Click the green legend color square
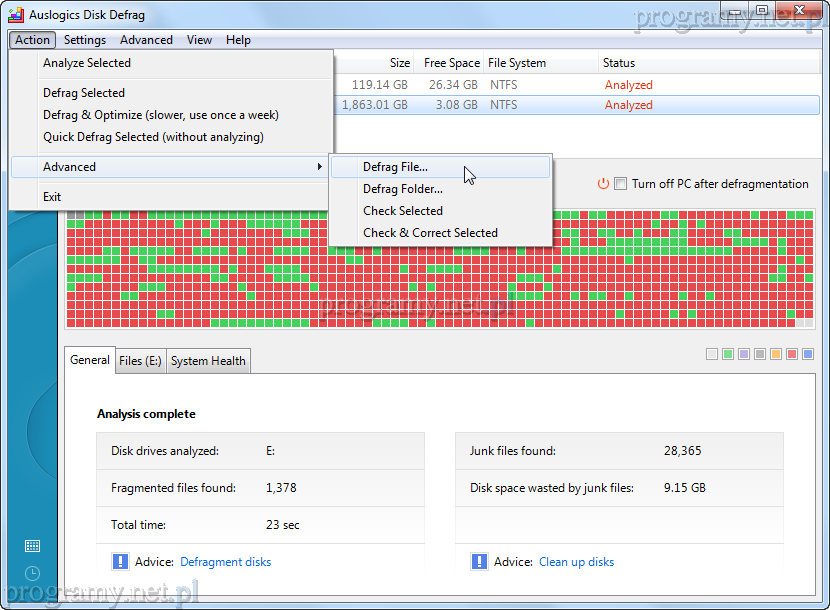Viewport: 830px width, 610px height. [x=728, y=354]
